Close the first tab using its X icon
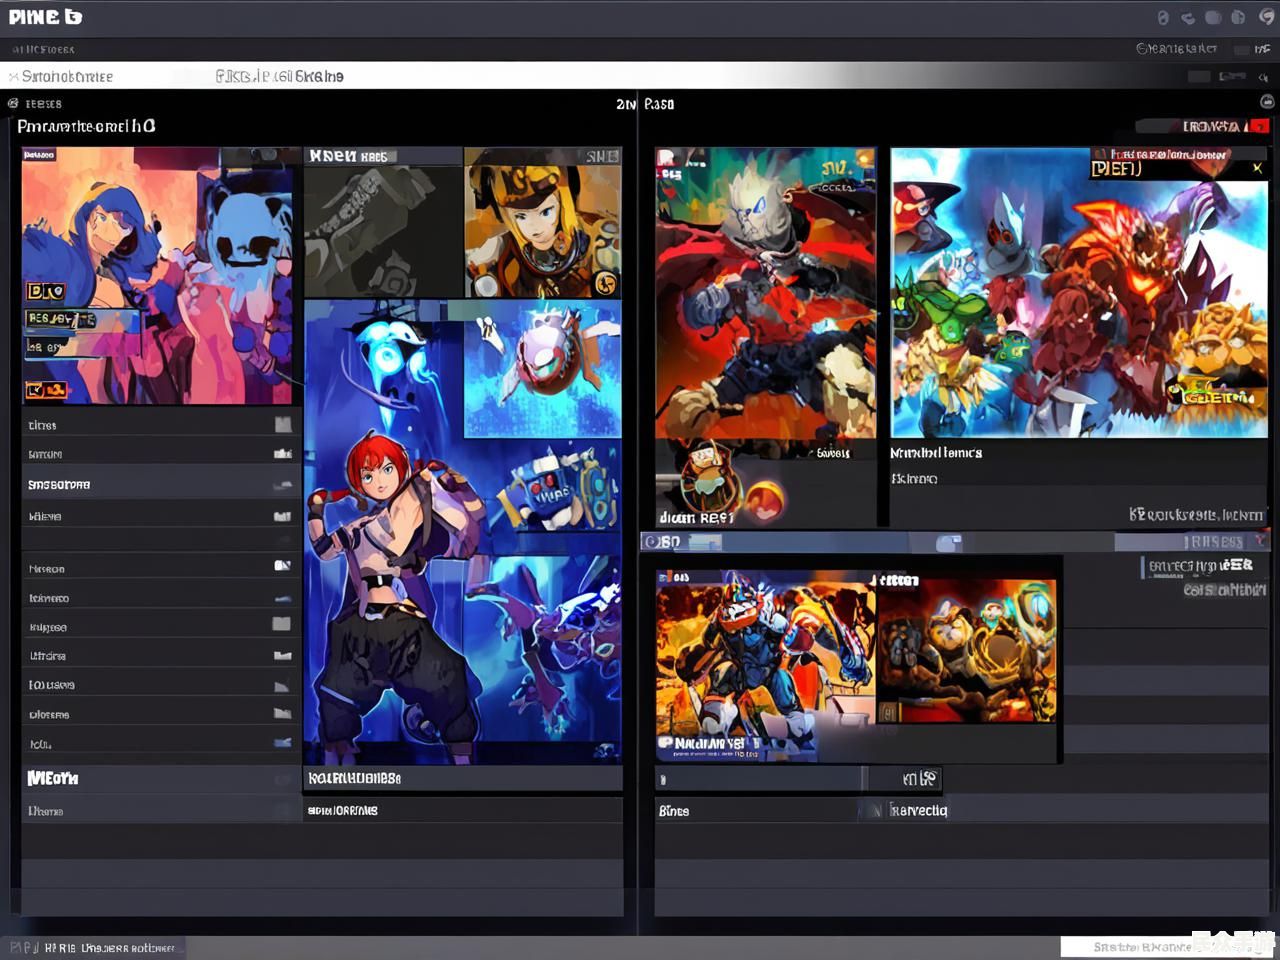The height and width of the screenshot is (960, 1280). click(x=13, y=76)
